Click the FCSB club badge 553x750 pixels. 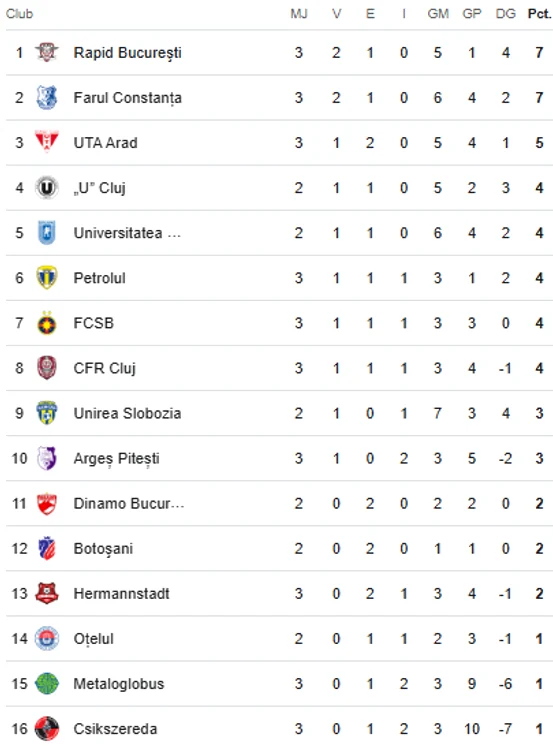point(47,323)
